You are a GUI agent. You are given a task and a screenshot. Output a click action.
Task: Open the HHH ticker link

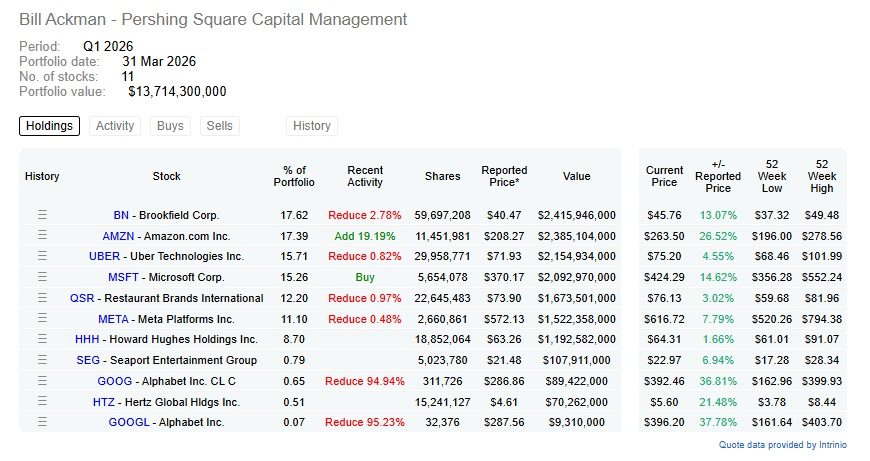pos(87,340)
